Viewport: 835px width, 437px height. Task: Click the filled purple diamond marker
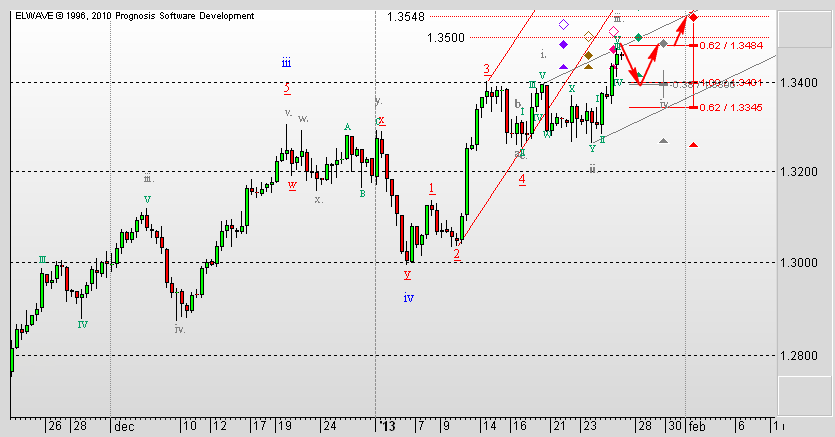tap(564, 45)
